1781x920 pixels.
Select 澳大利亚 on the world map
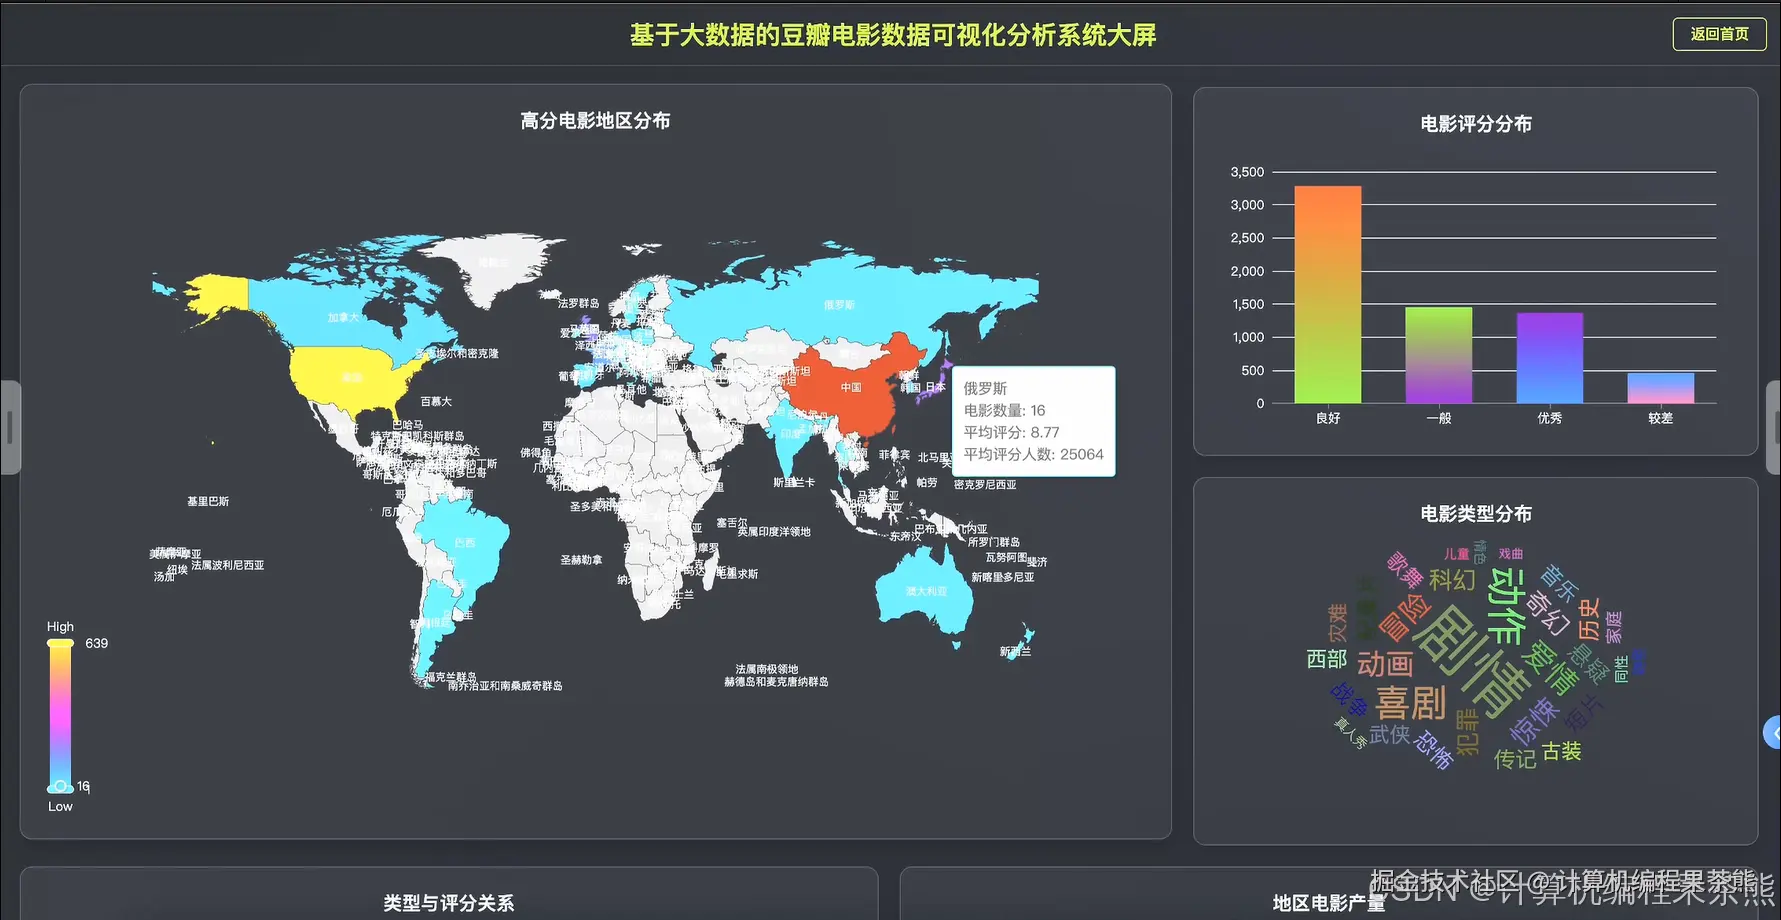click(925, 592)
